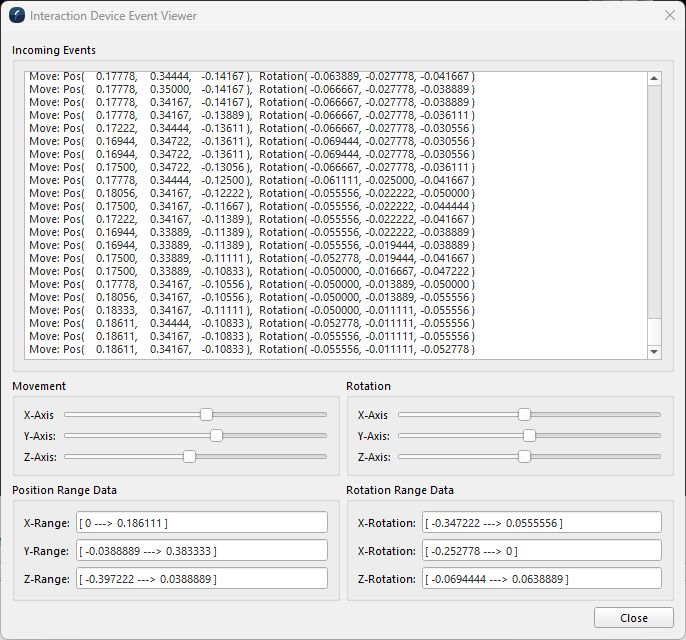Select the X-Range position field
Screen dimensions: 686x640
click(201, 523)
